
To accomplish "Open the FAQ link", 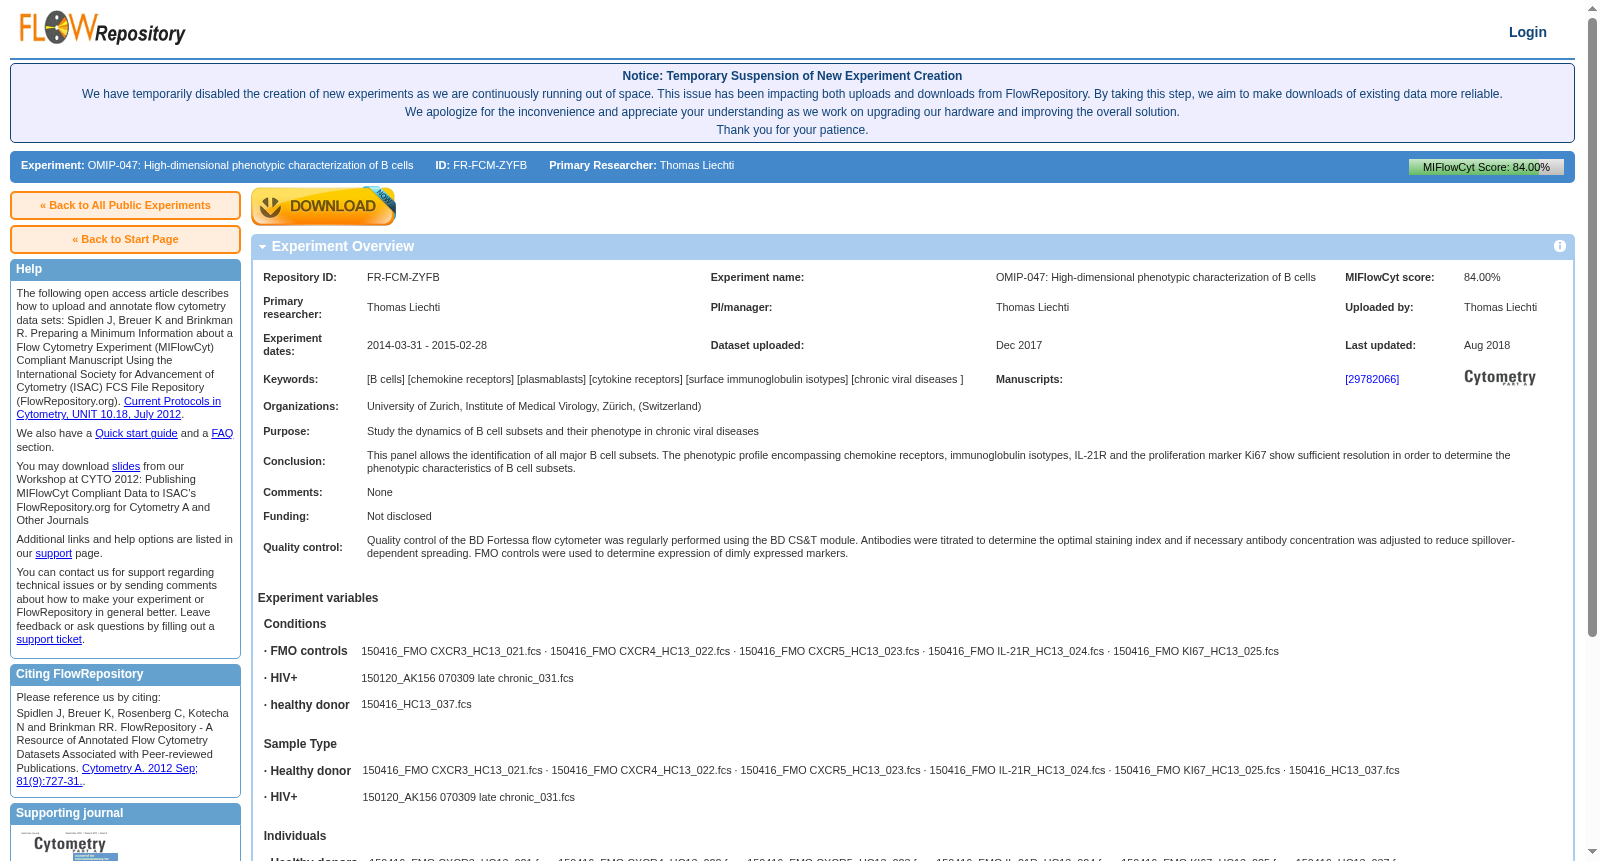I will 222,433.
